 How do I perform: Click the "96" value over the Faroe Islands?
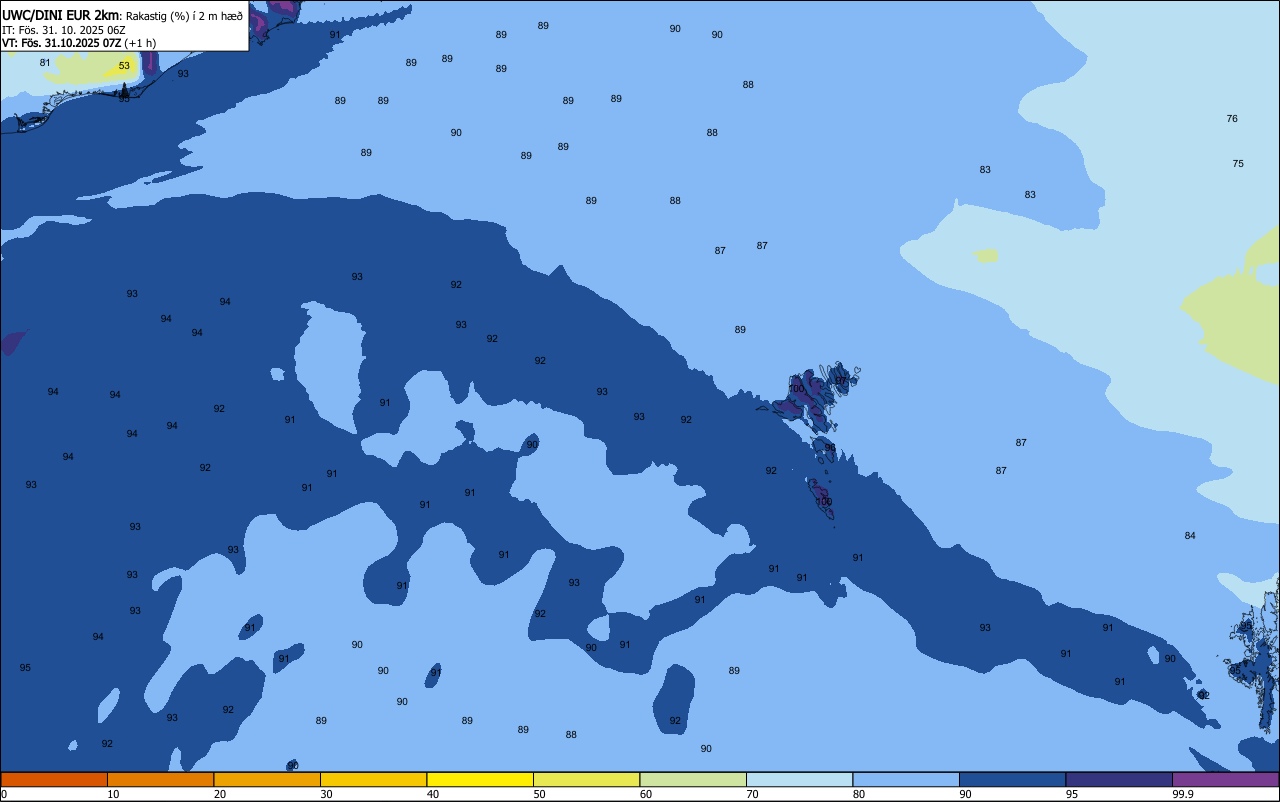click(x=830, y=447)
